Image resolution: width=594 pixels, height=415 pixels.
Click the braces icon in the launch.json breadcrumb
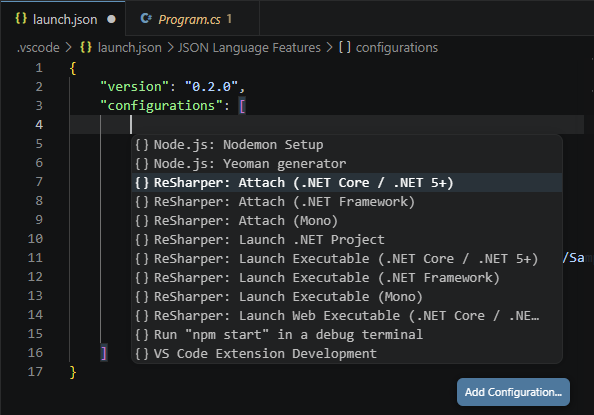(x=86, y=47)
